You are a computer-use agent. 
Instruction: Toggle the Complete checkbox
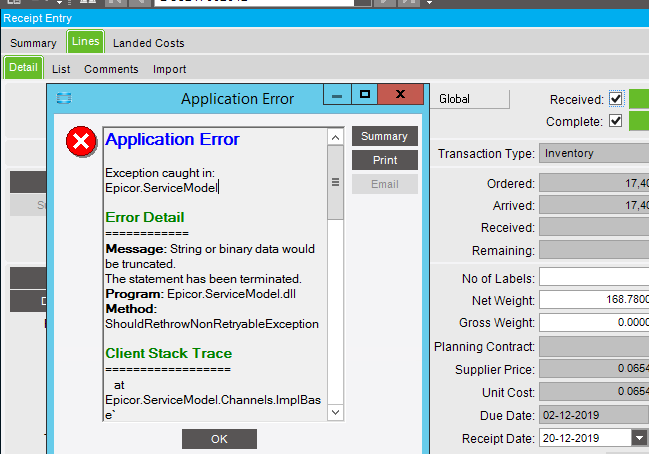(x=615, y=121)
